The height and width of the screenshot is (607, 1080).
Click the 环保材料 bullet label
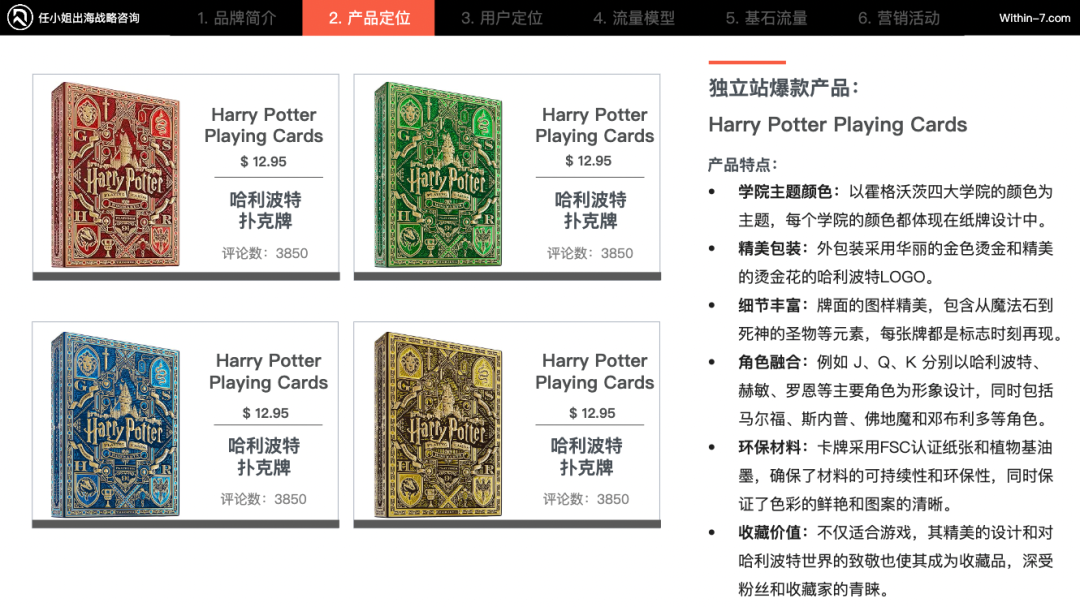[770, 447]
